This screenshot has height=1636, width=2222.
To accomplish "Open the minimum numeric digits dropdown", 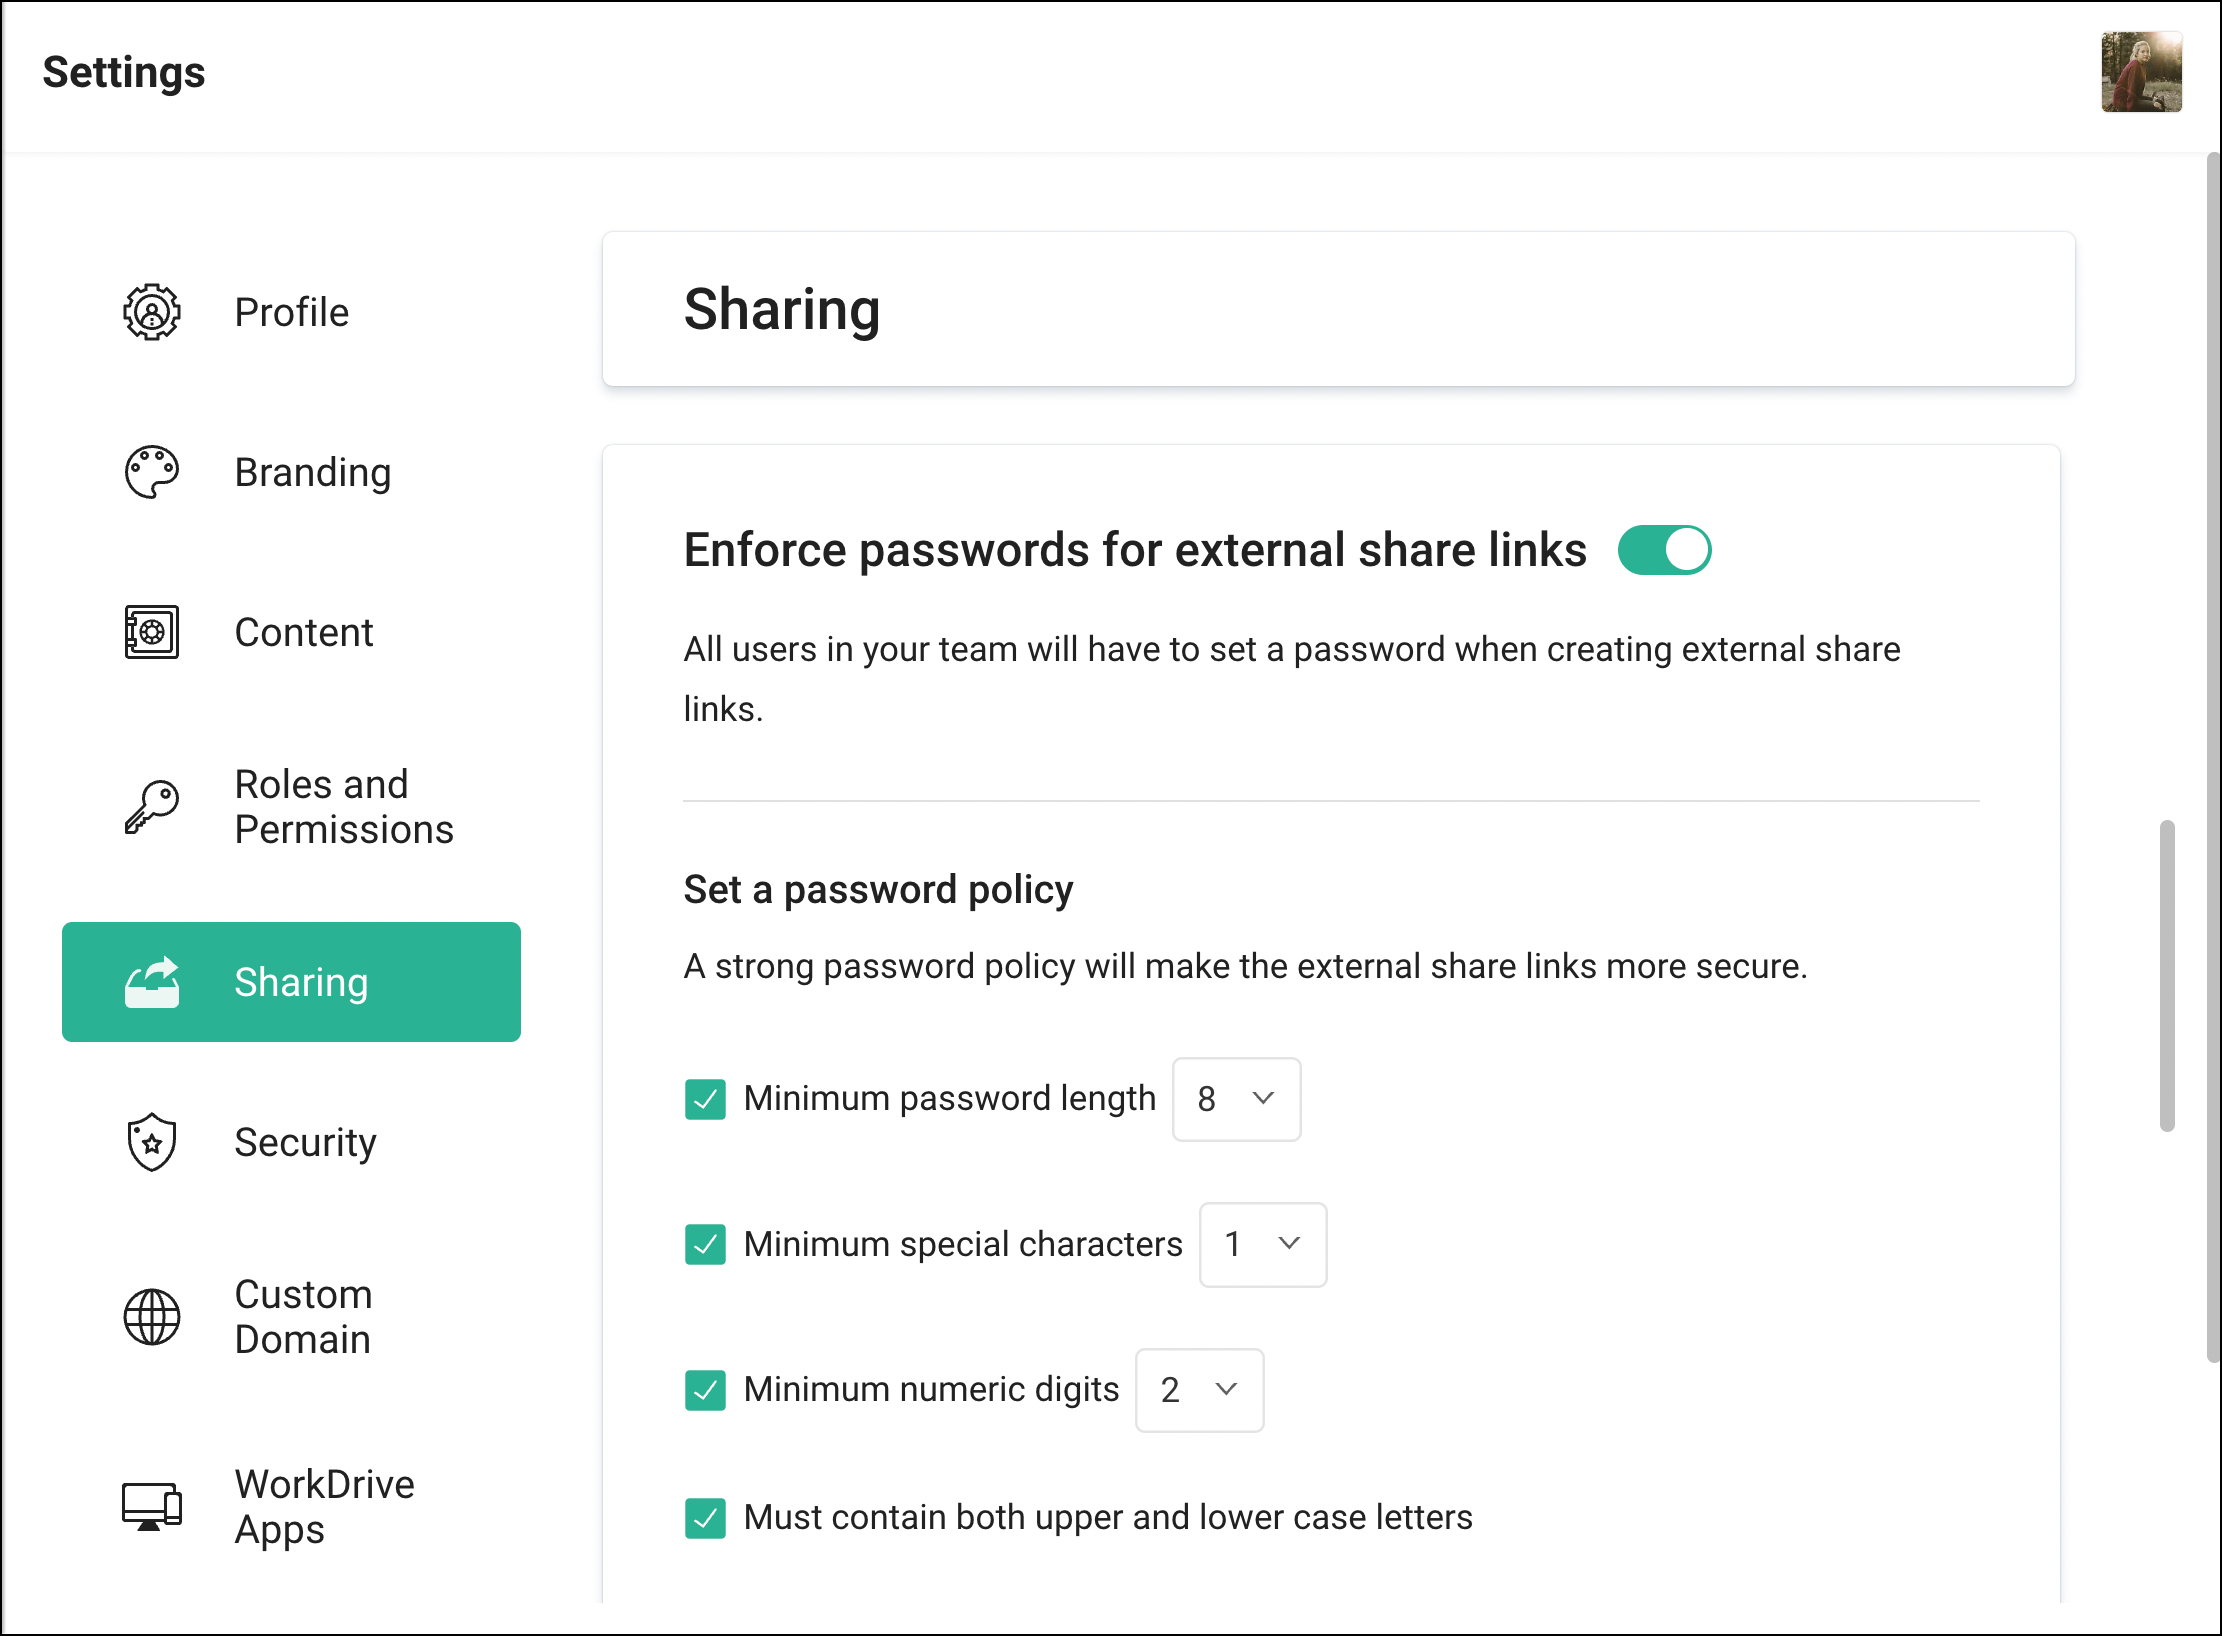I will [1199, 1390].
